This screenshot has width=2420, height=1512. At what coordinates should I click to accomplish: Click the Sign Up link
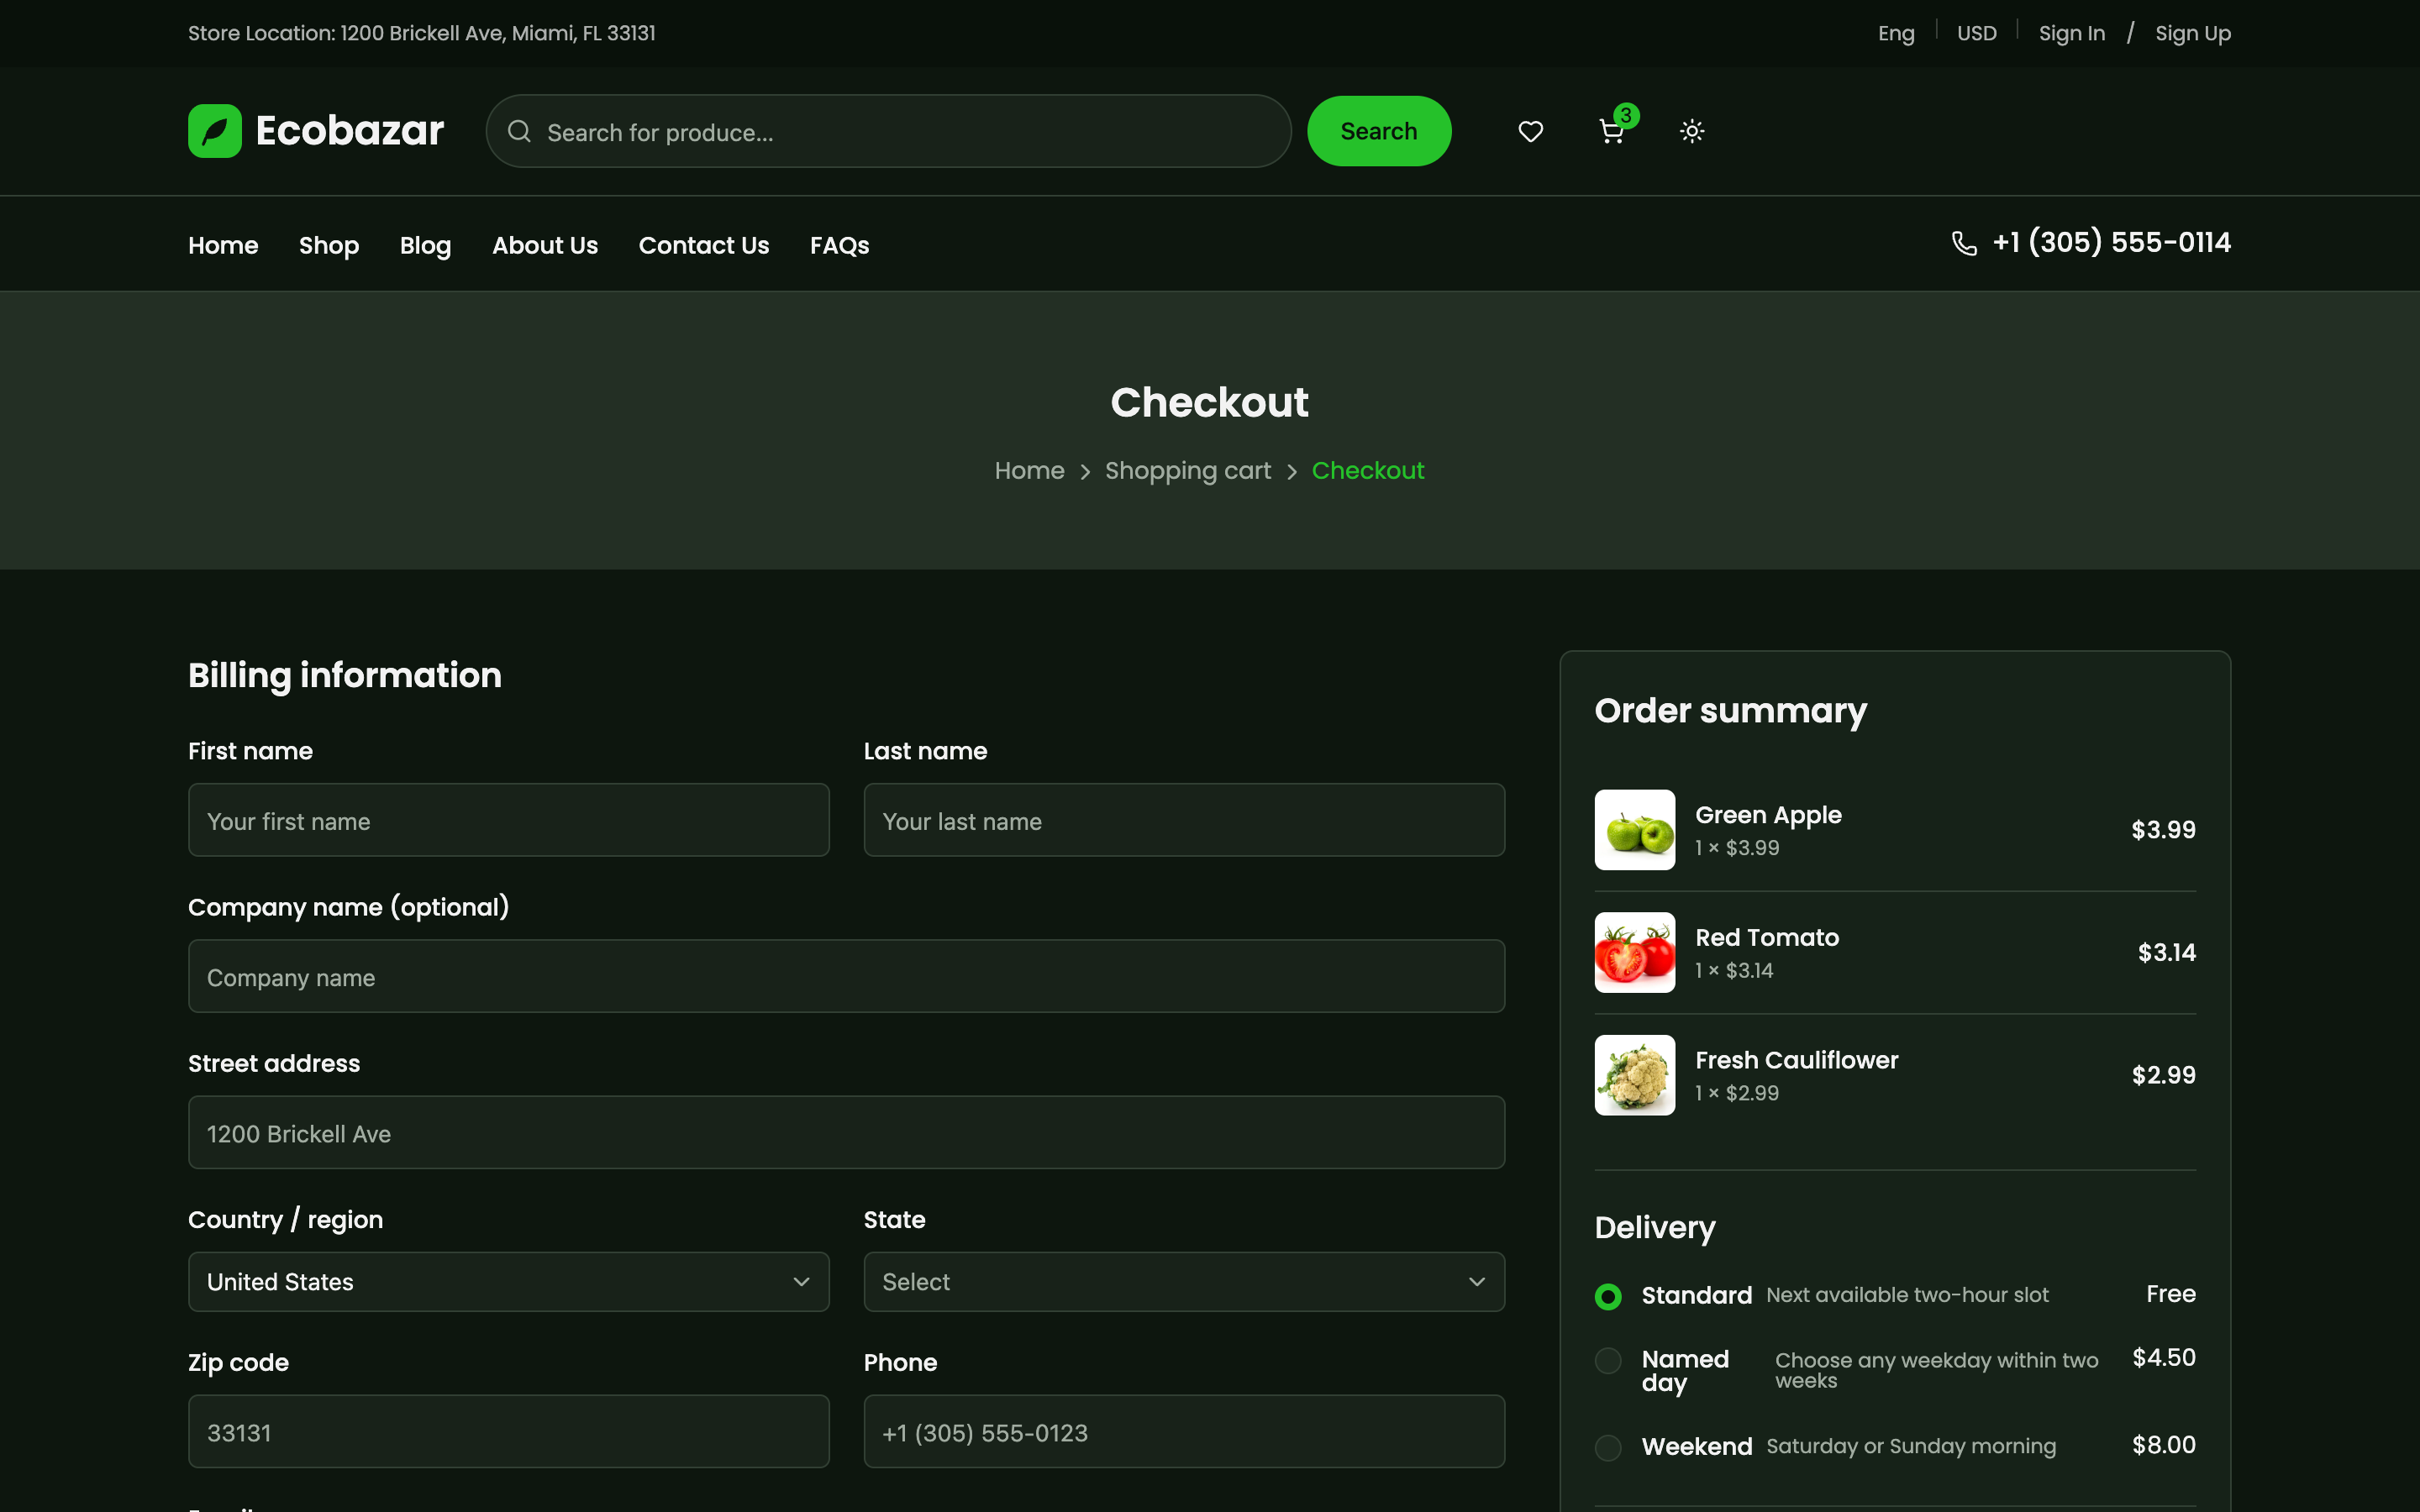[x=2192, y=33]
